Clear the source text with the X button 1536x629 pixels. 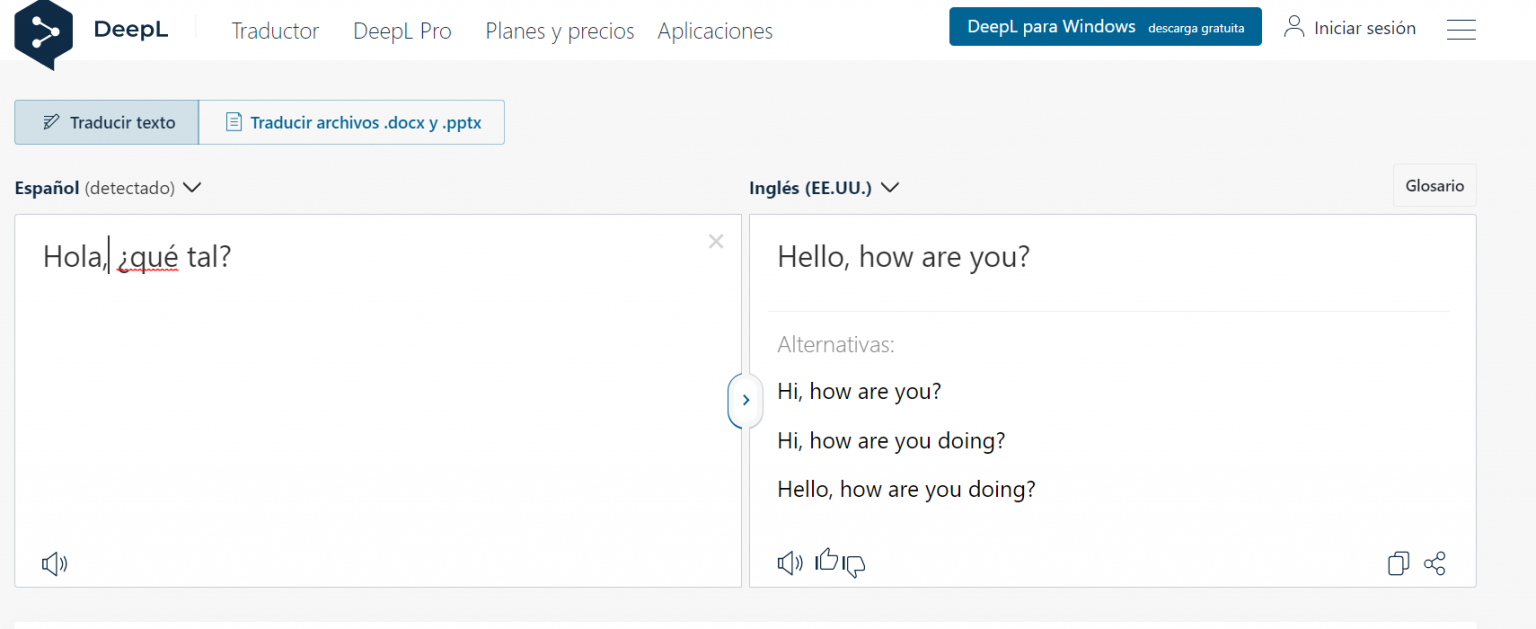[716, 241]
